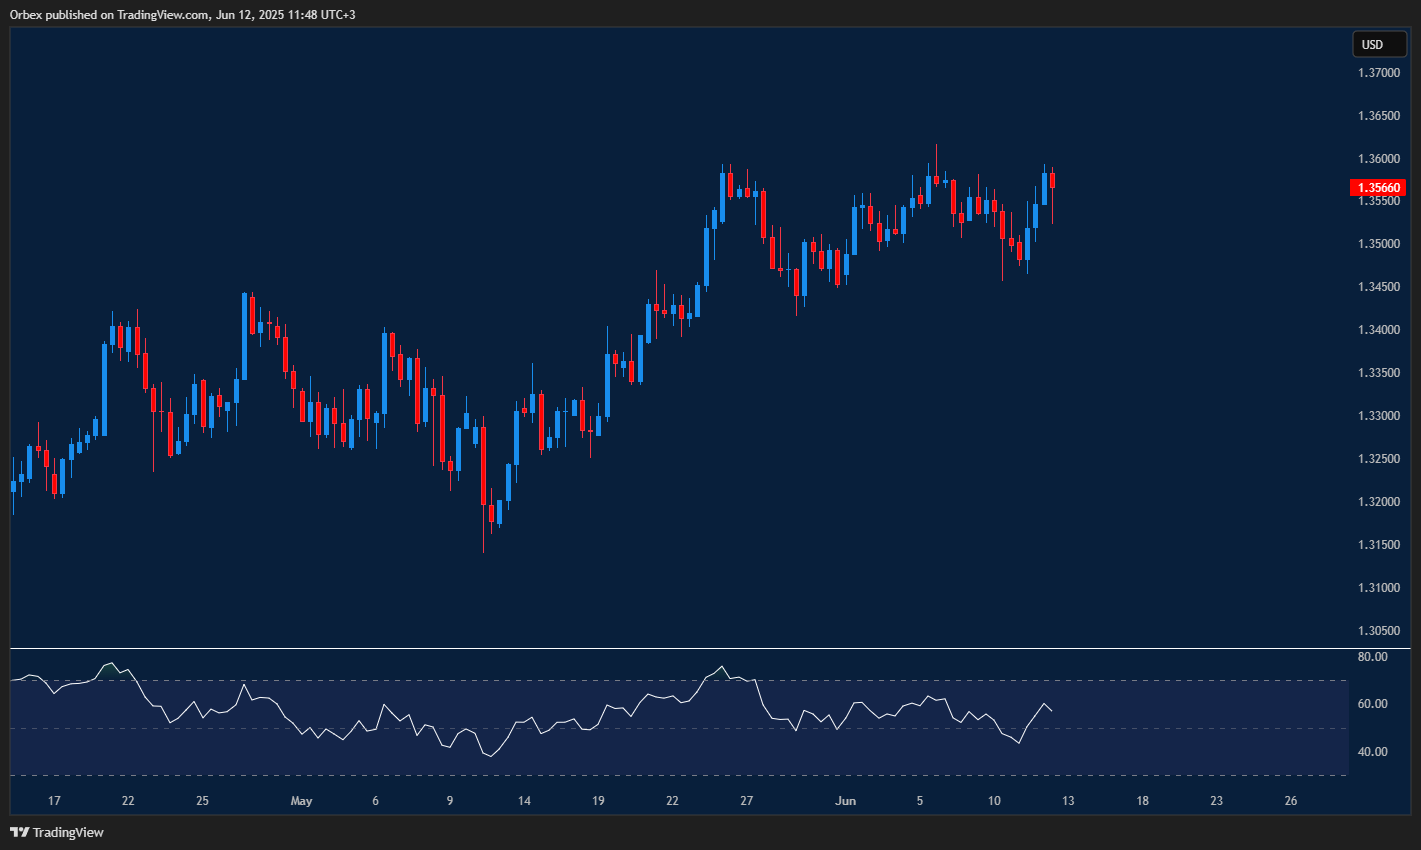
Task: Click the long upper wick candle near June 5
Action: (x=936, y=180)
